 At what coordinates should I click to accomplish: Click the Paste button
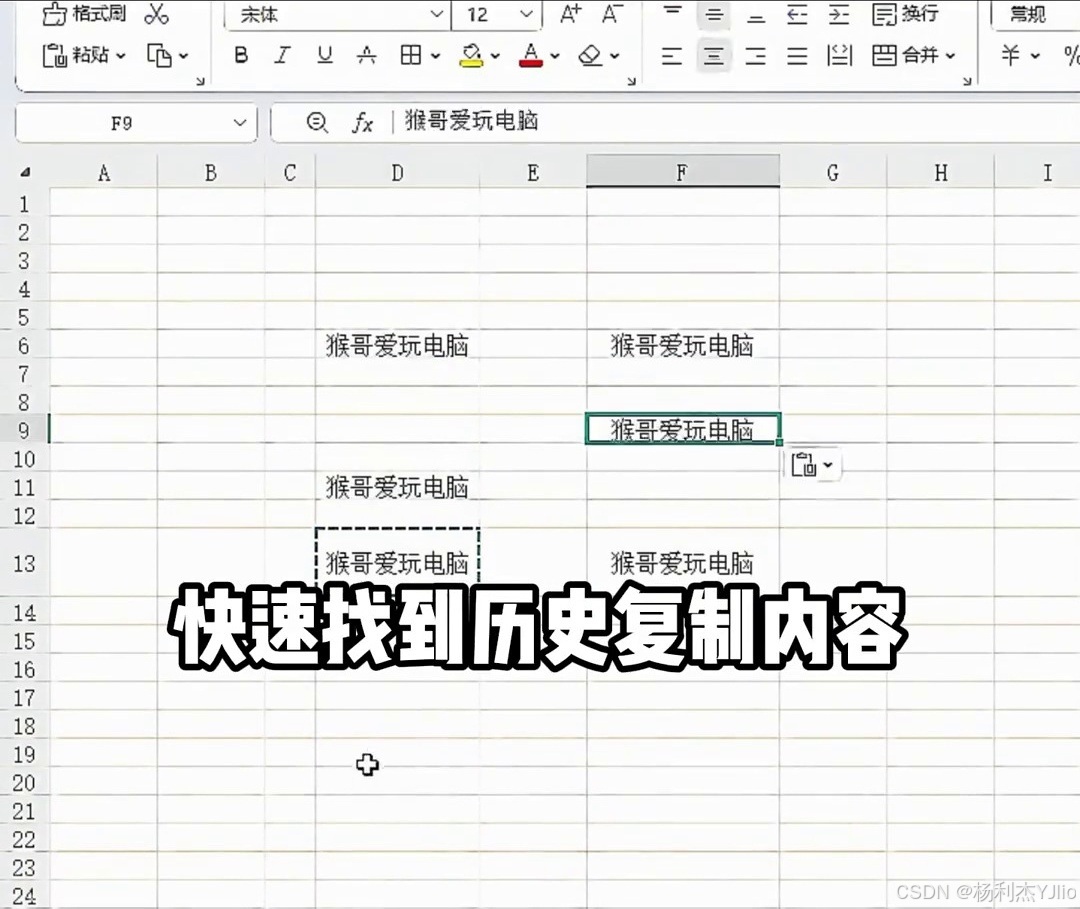pyautogui.click(x=75, y=55)
